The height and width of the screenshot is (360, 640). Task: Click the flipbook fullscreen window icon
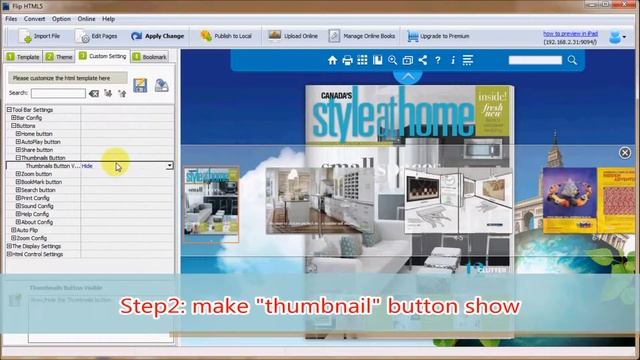click(407, 60)
